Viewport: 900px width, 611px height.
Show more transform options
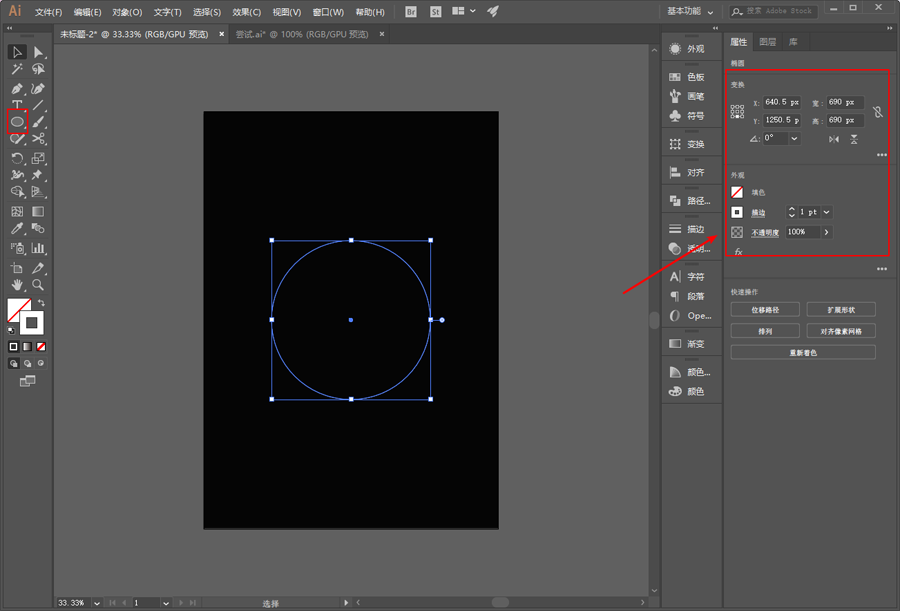point(882,155)
